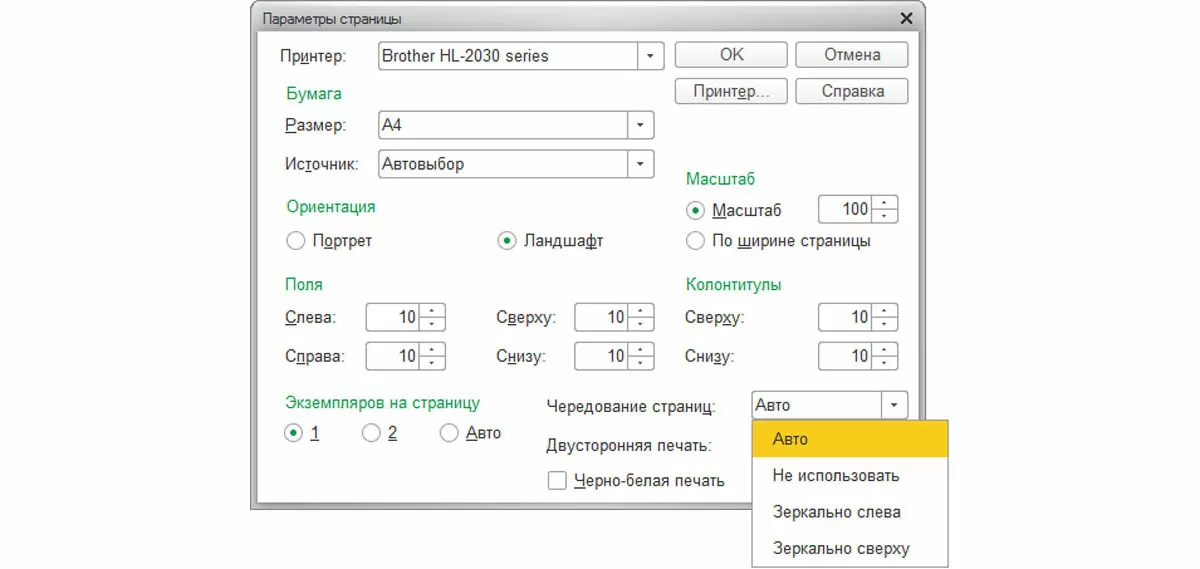Click the Brother HL-2030 series printer field

[x=508, y=56]
